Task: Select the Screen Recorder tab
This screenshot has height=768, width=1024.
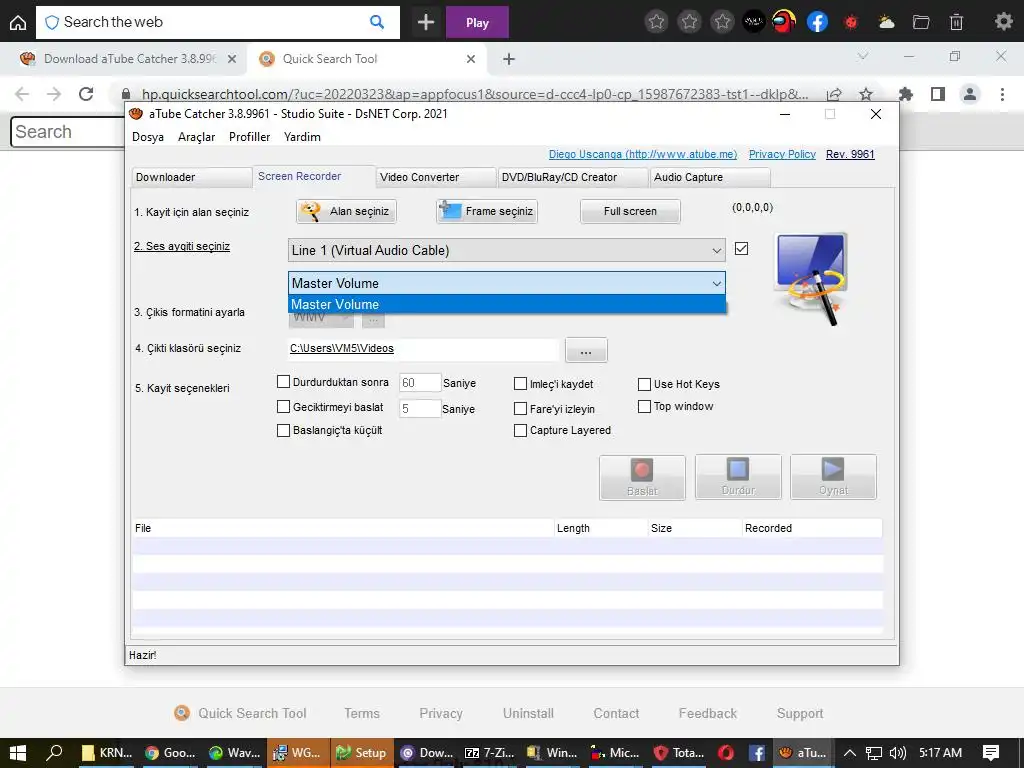Action: pos(313,176)
